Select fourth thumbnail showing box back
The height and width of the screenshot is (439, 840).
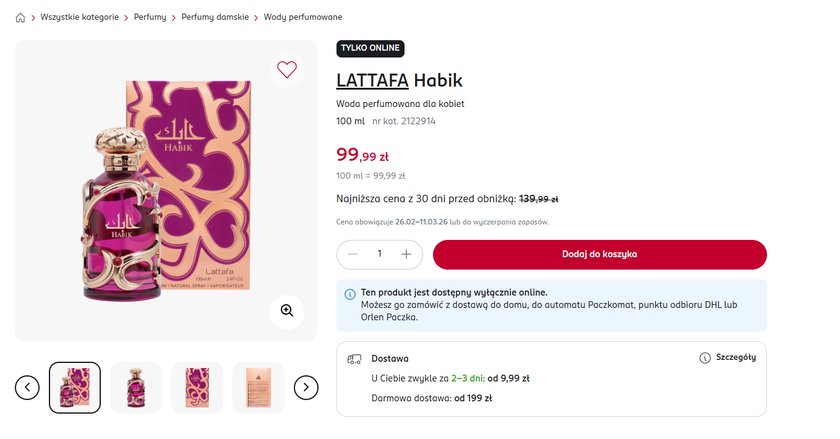(258, 387)
